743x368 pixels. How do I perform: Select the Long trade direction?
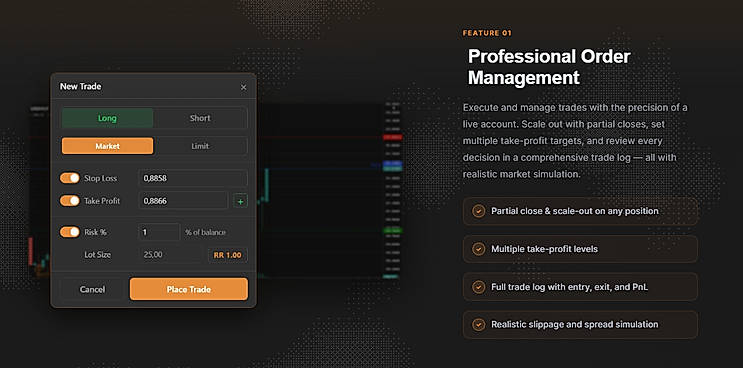coord(108,118)
